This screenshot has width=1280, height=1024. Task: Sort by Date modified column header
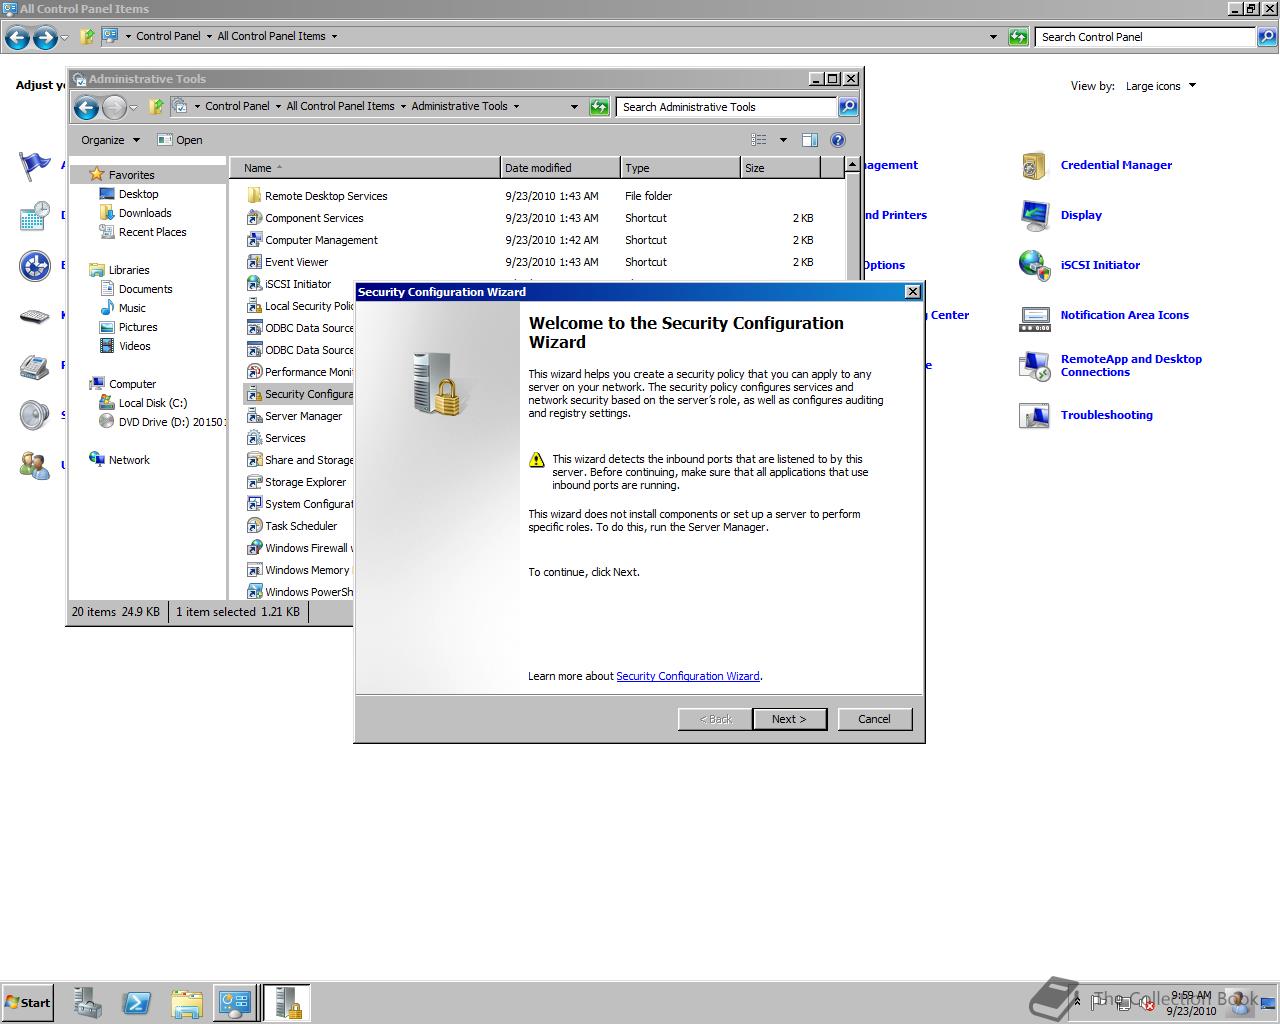point(560,168)
